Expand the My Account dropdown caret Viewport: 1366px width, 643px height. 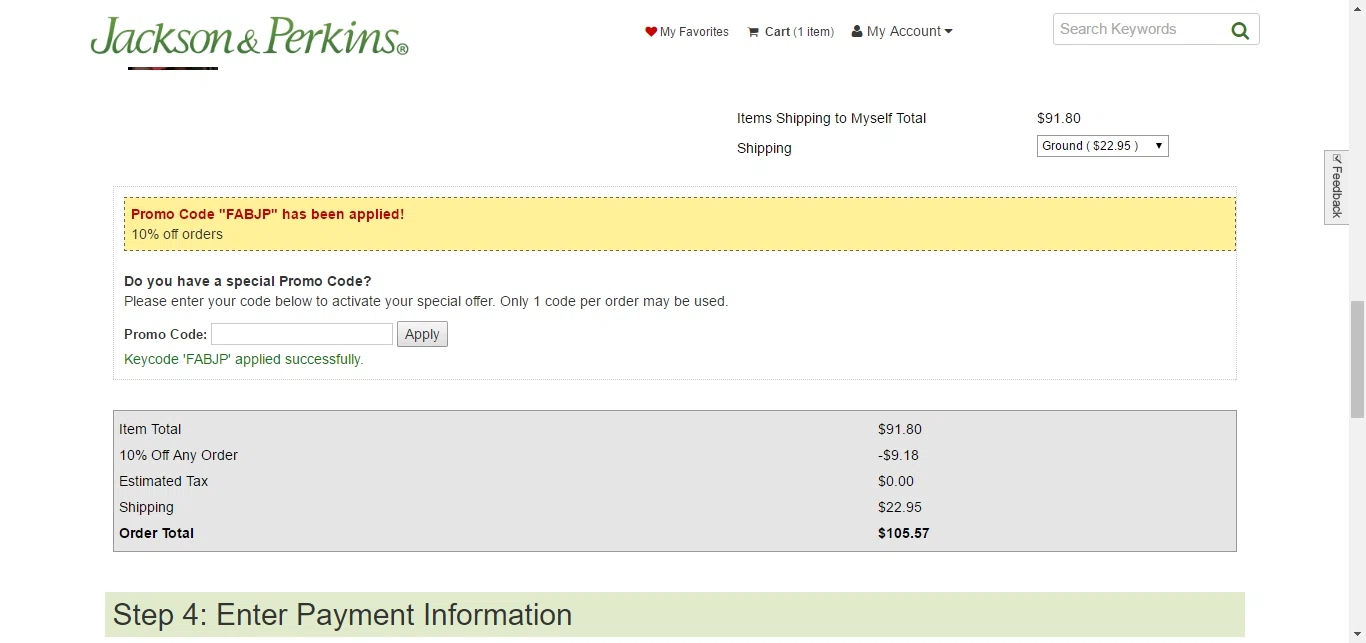coord(948,31)
